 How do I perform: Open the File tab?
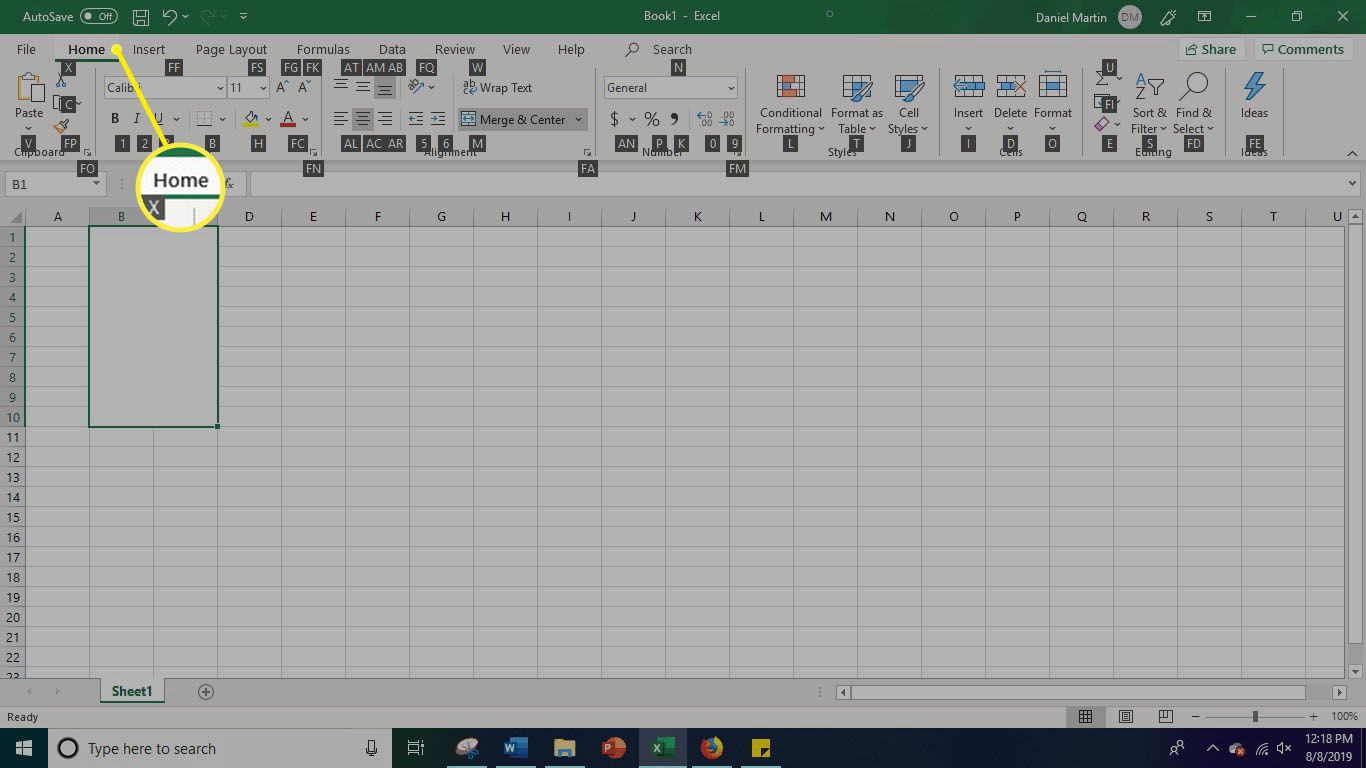tap(26, 49)
